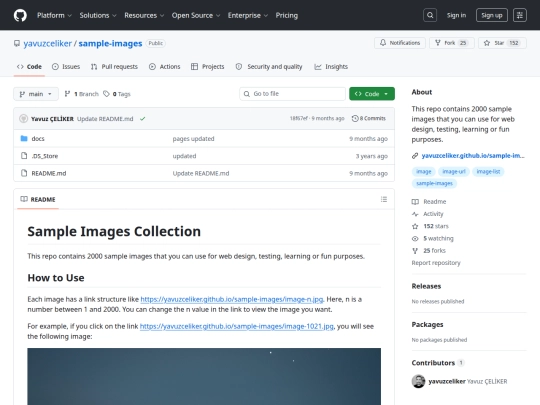Select the Insights tab
This screenshot has height=405, width=540.
(x=331, y=67)
